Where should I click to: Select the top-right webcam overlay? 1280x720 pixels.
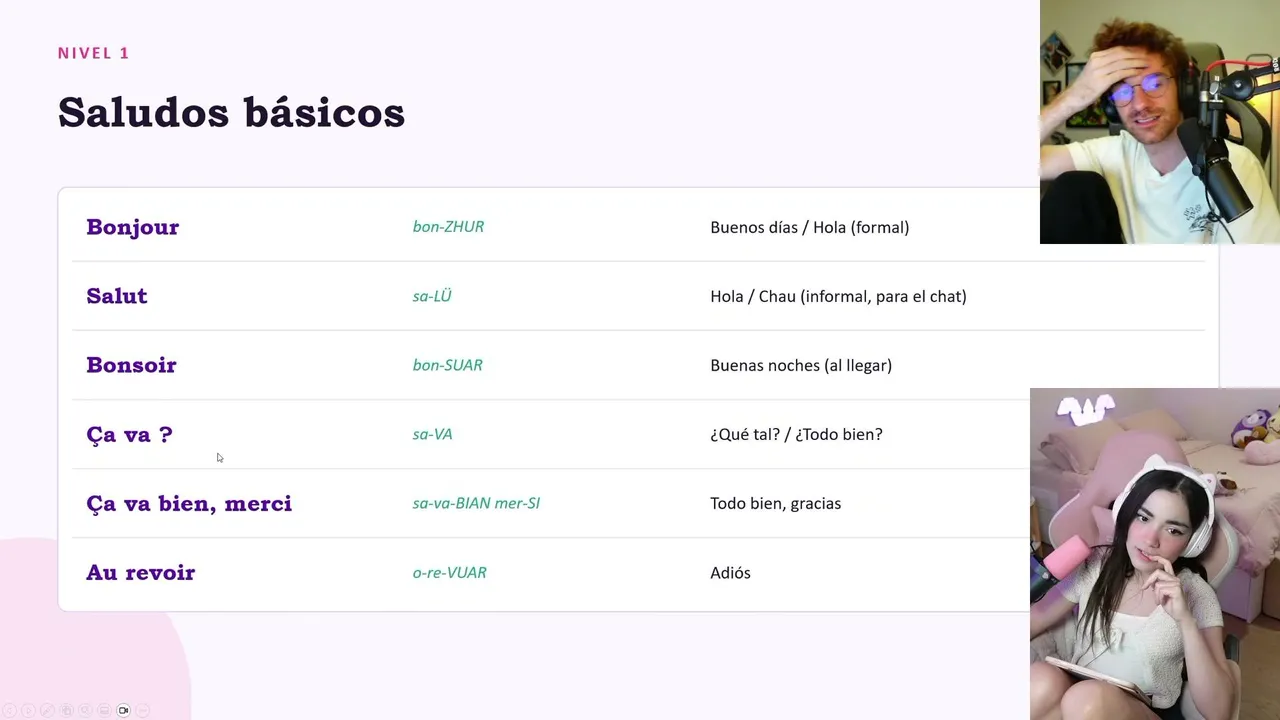click(1160, 122)
